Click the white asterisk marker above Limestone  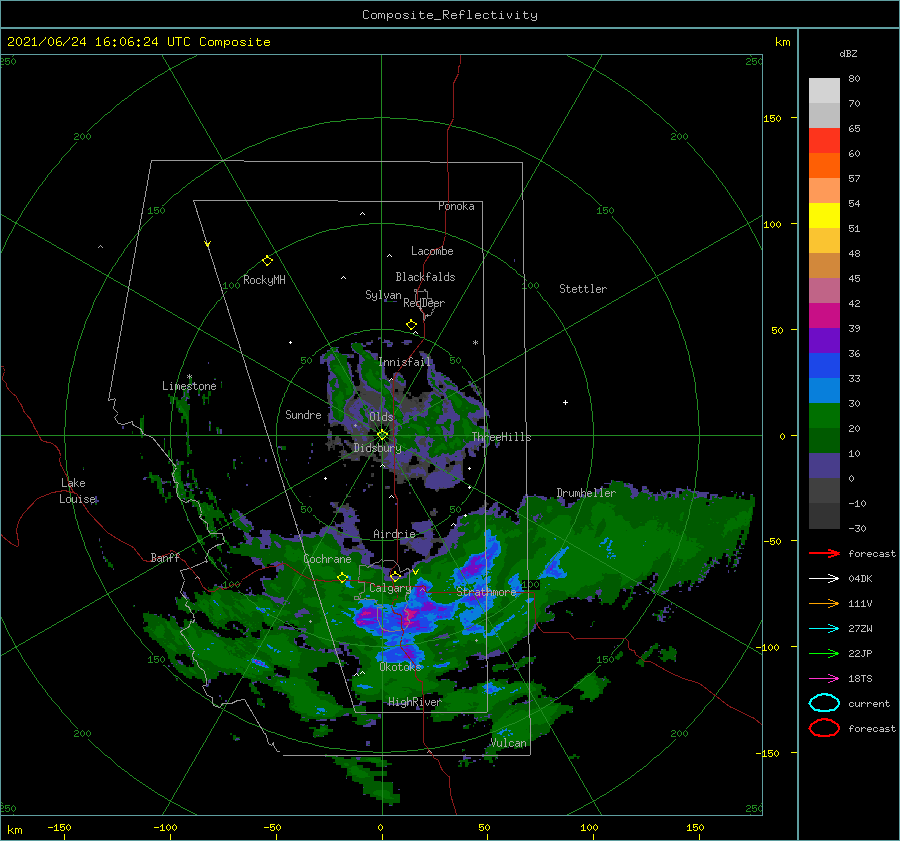pos(189,377)
